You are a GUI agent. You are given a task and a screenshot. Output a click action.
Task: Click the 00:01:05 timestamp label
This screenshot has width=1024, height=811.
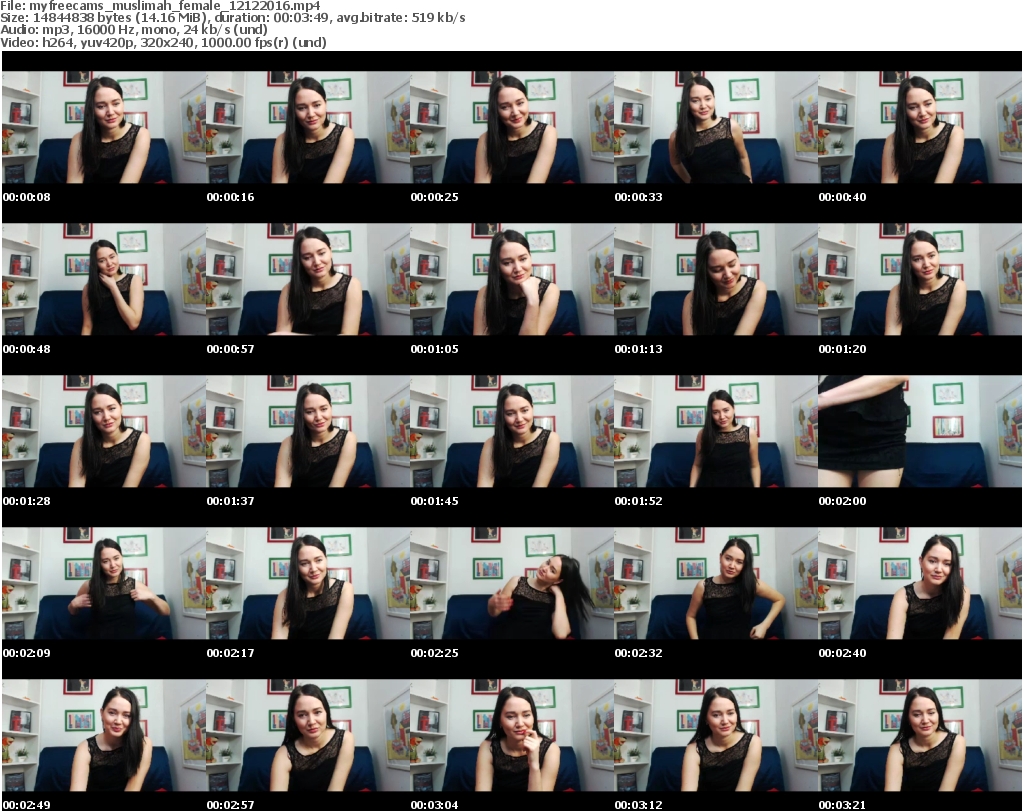click(434, 349)
